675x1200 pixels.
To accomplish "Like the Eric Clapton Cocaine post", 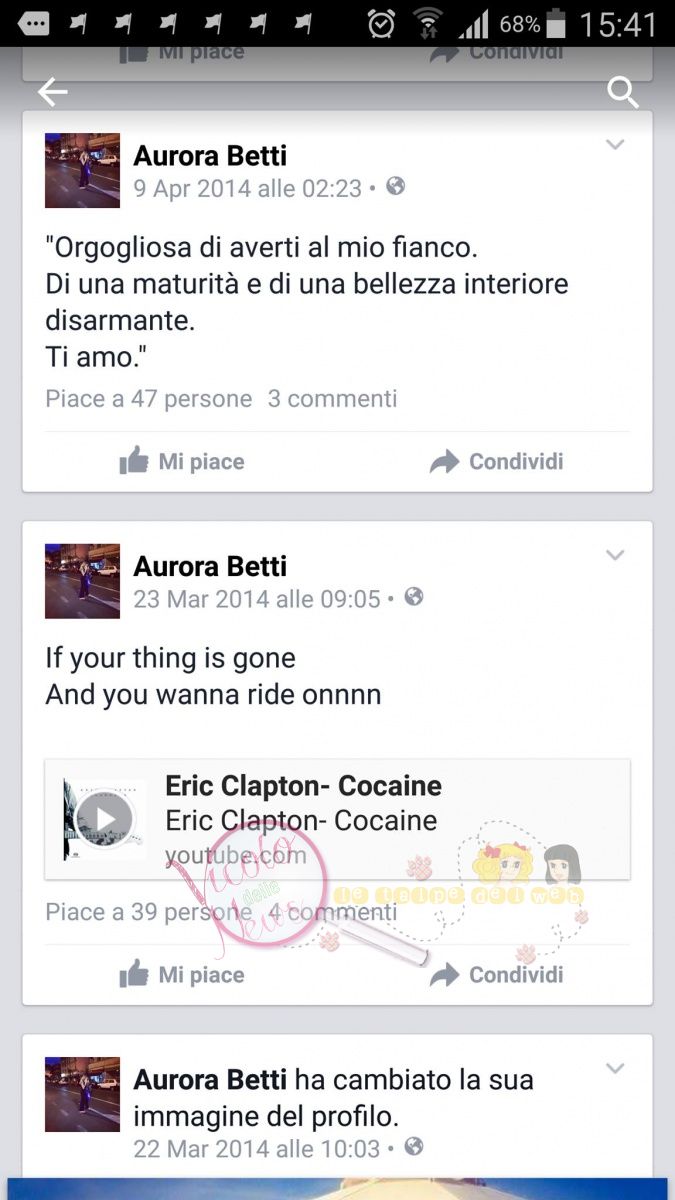I will (x=181, y=974).
